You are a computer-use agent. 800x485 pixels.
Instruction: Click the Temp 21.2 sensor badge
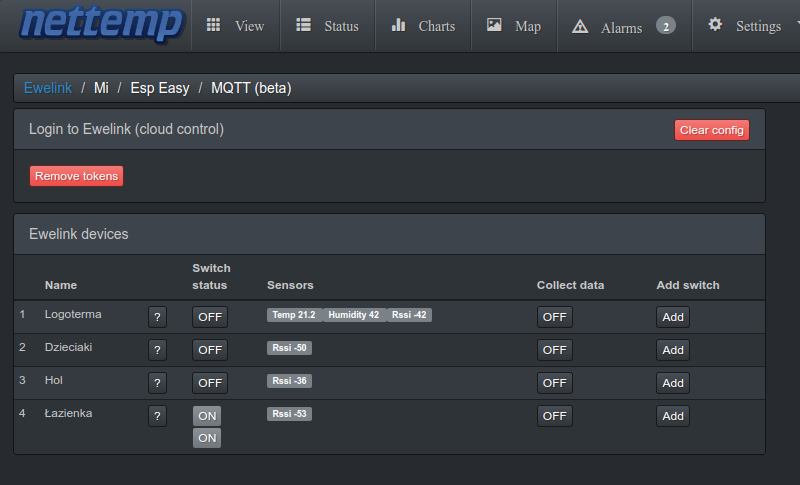point(294,315)
